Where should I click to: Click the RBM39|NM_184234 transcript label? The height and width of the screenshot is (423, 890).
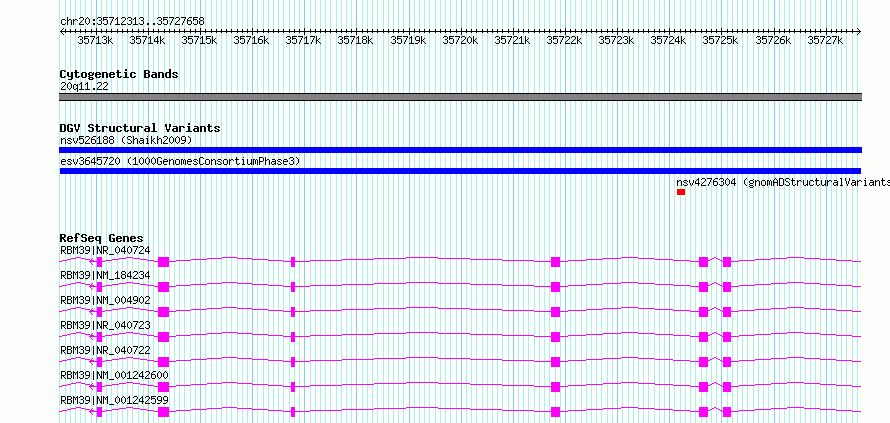[105, 275]
